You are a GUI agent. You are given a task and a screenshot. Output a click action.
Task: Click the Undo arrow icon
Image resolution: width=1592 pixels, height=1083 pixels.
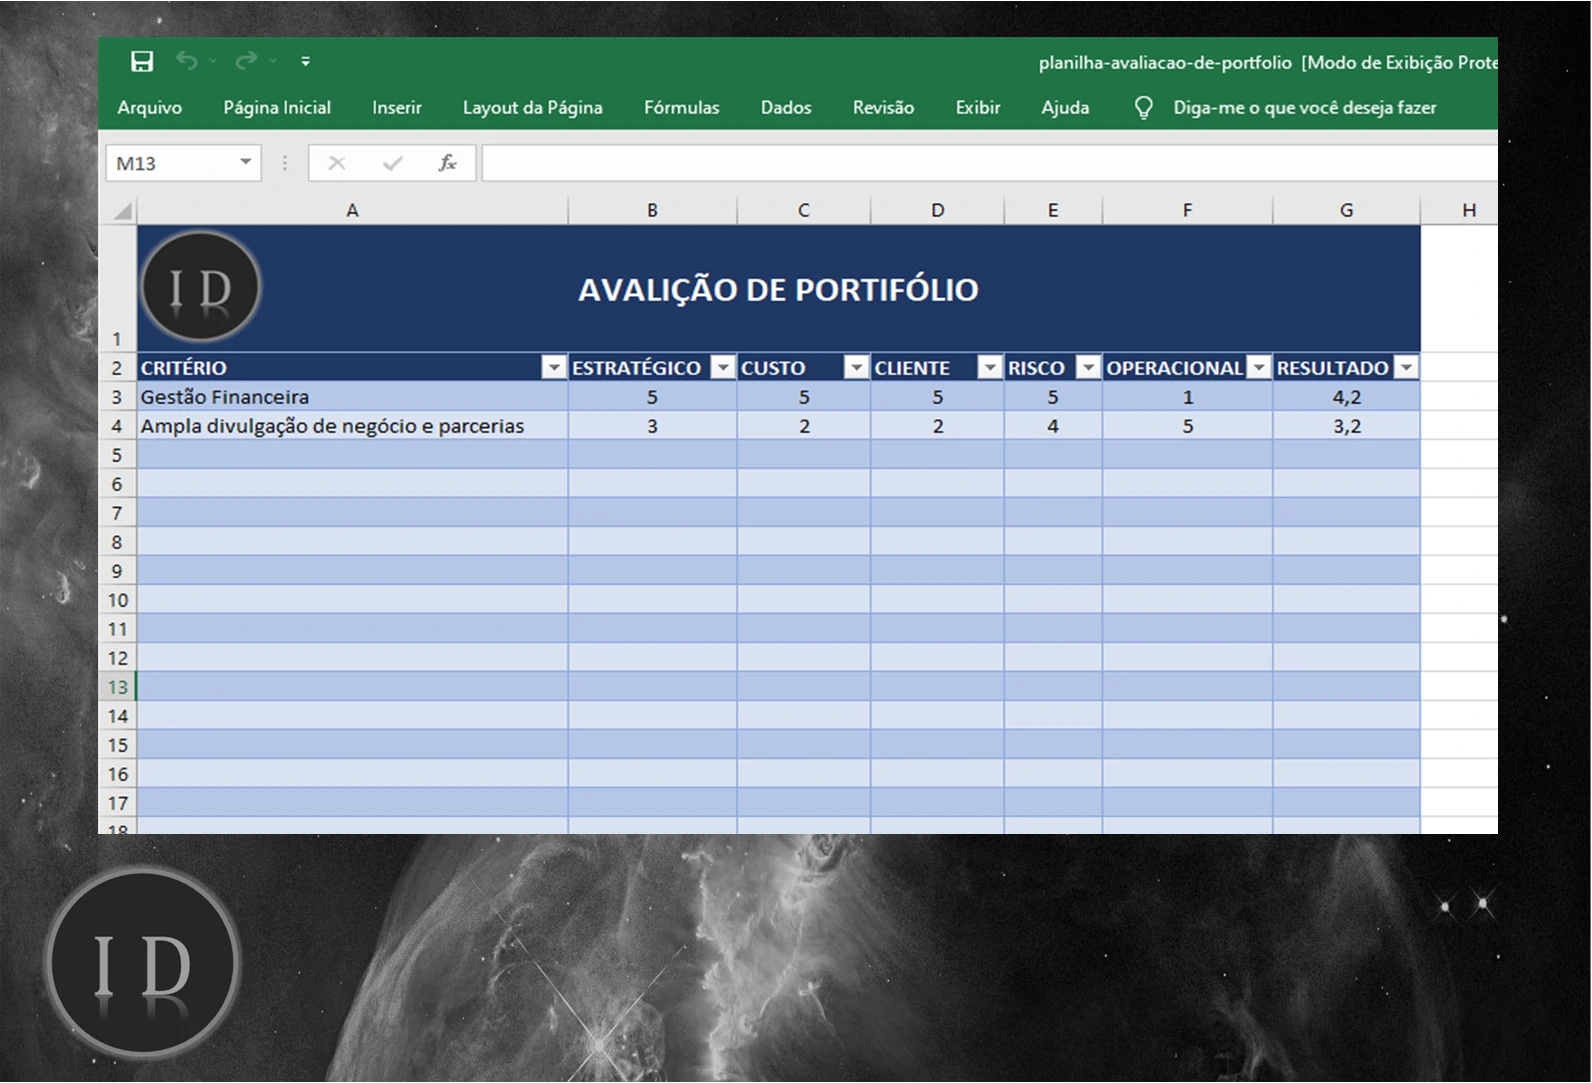pos(186,61)
